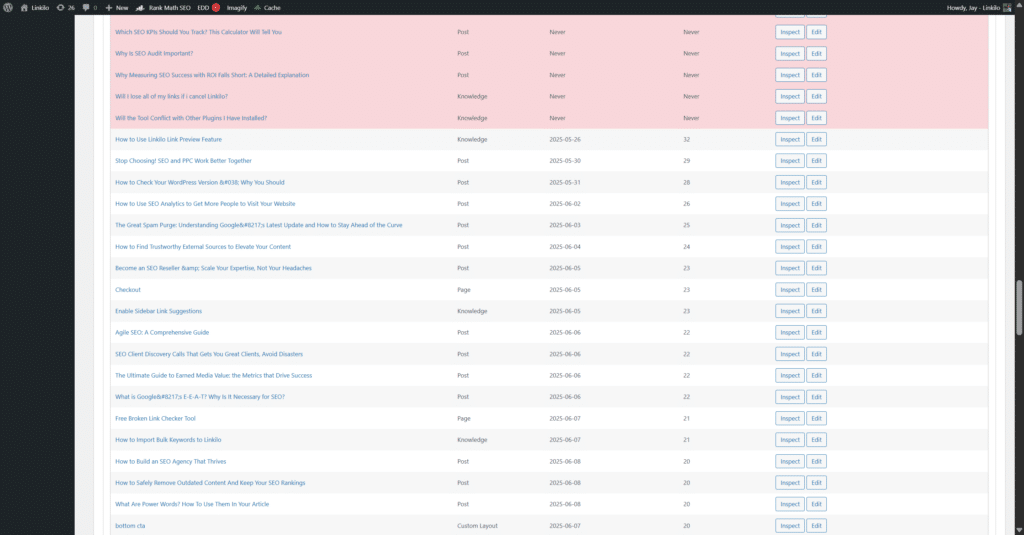
Task: Edit 'Enable Sidebar Link Suggestions' row
Action: (x=816, y=311)
